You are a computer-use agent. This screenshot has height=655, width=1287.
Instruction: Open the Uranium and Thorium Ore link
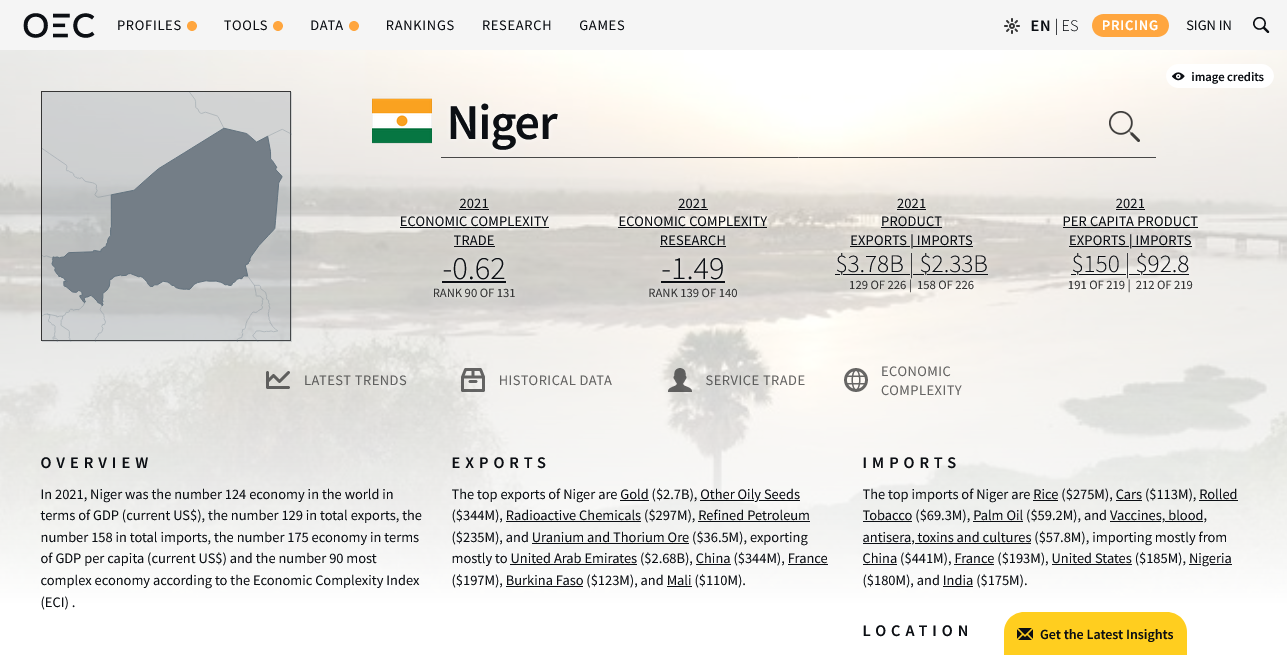click(610, 537)
